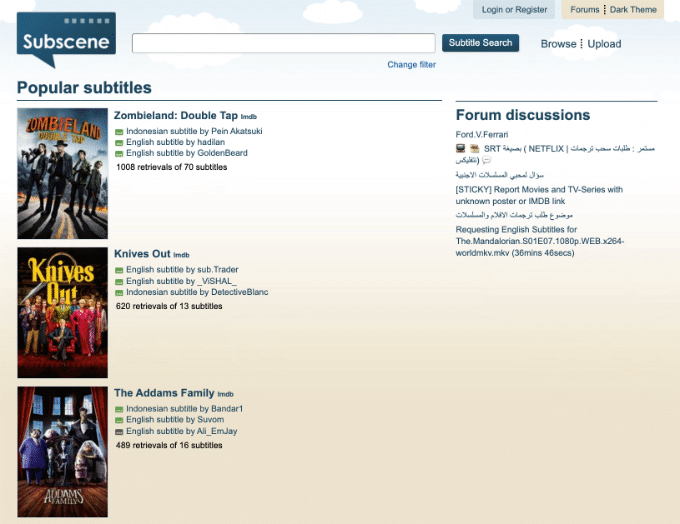
Task: Click Zombieland Double Tap poster thumbnail
Action: 62,174
